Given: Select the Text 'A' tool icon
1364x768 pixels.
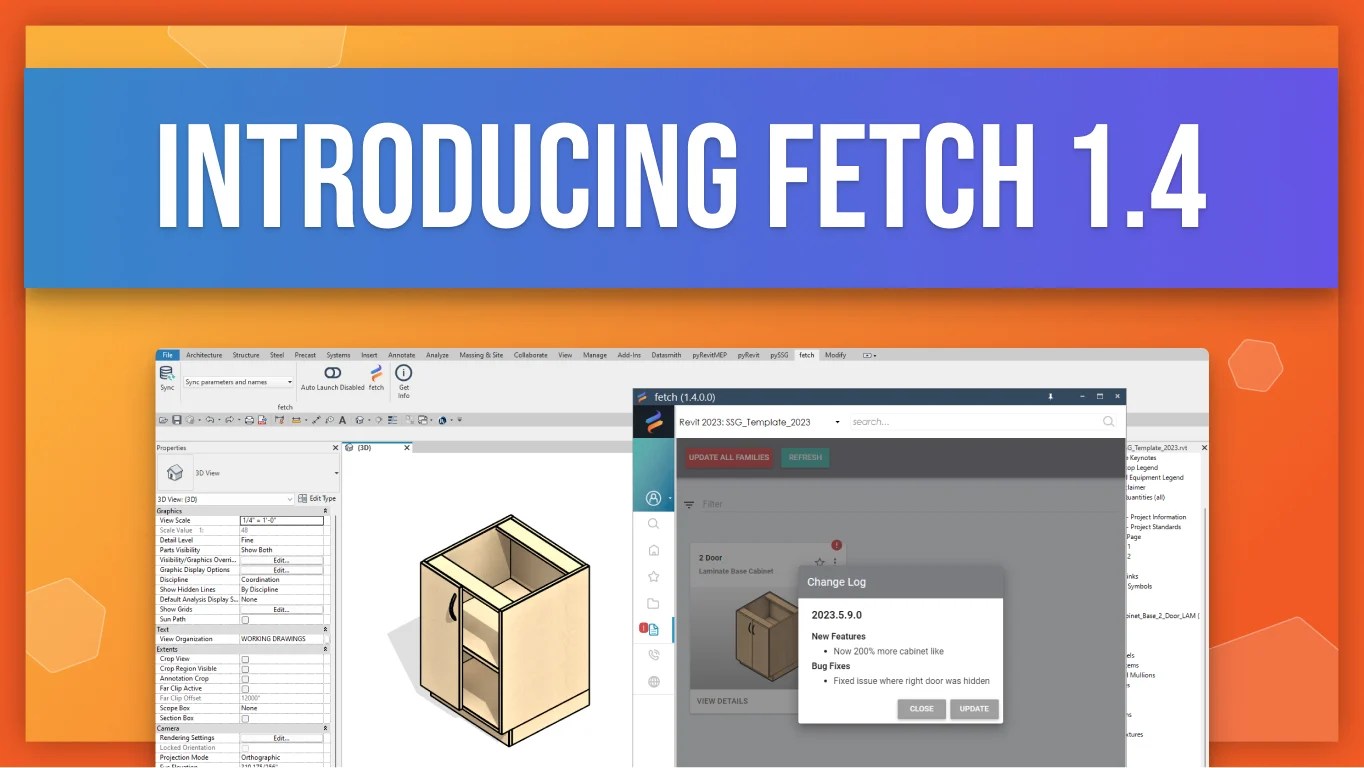Looking at the screenshot, I should tap(343, 420).
